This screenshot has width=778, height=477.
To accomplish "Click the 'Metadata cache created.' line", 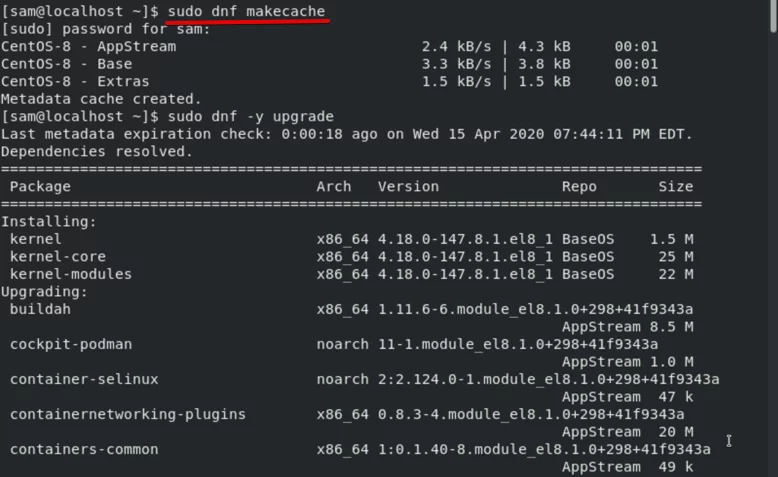I will [x=101, y=99].
